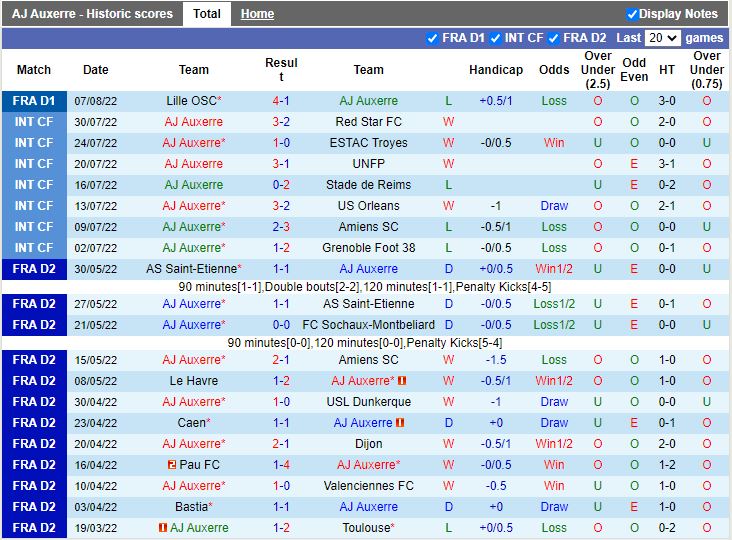Click red card icon beside AJ Auxerre in Caen match

pyautogui.click(x=400, y=423)
